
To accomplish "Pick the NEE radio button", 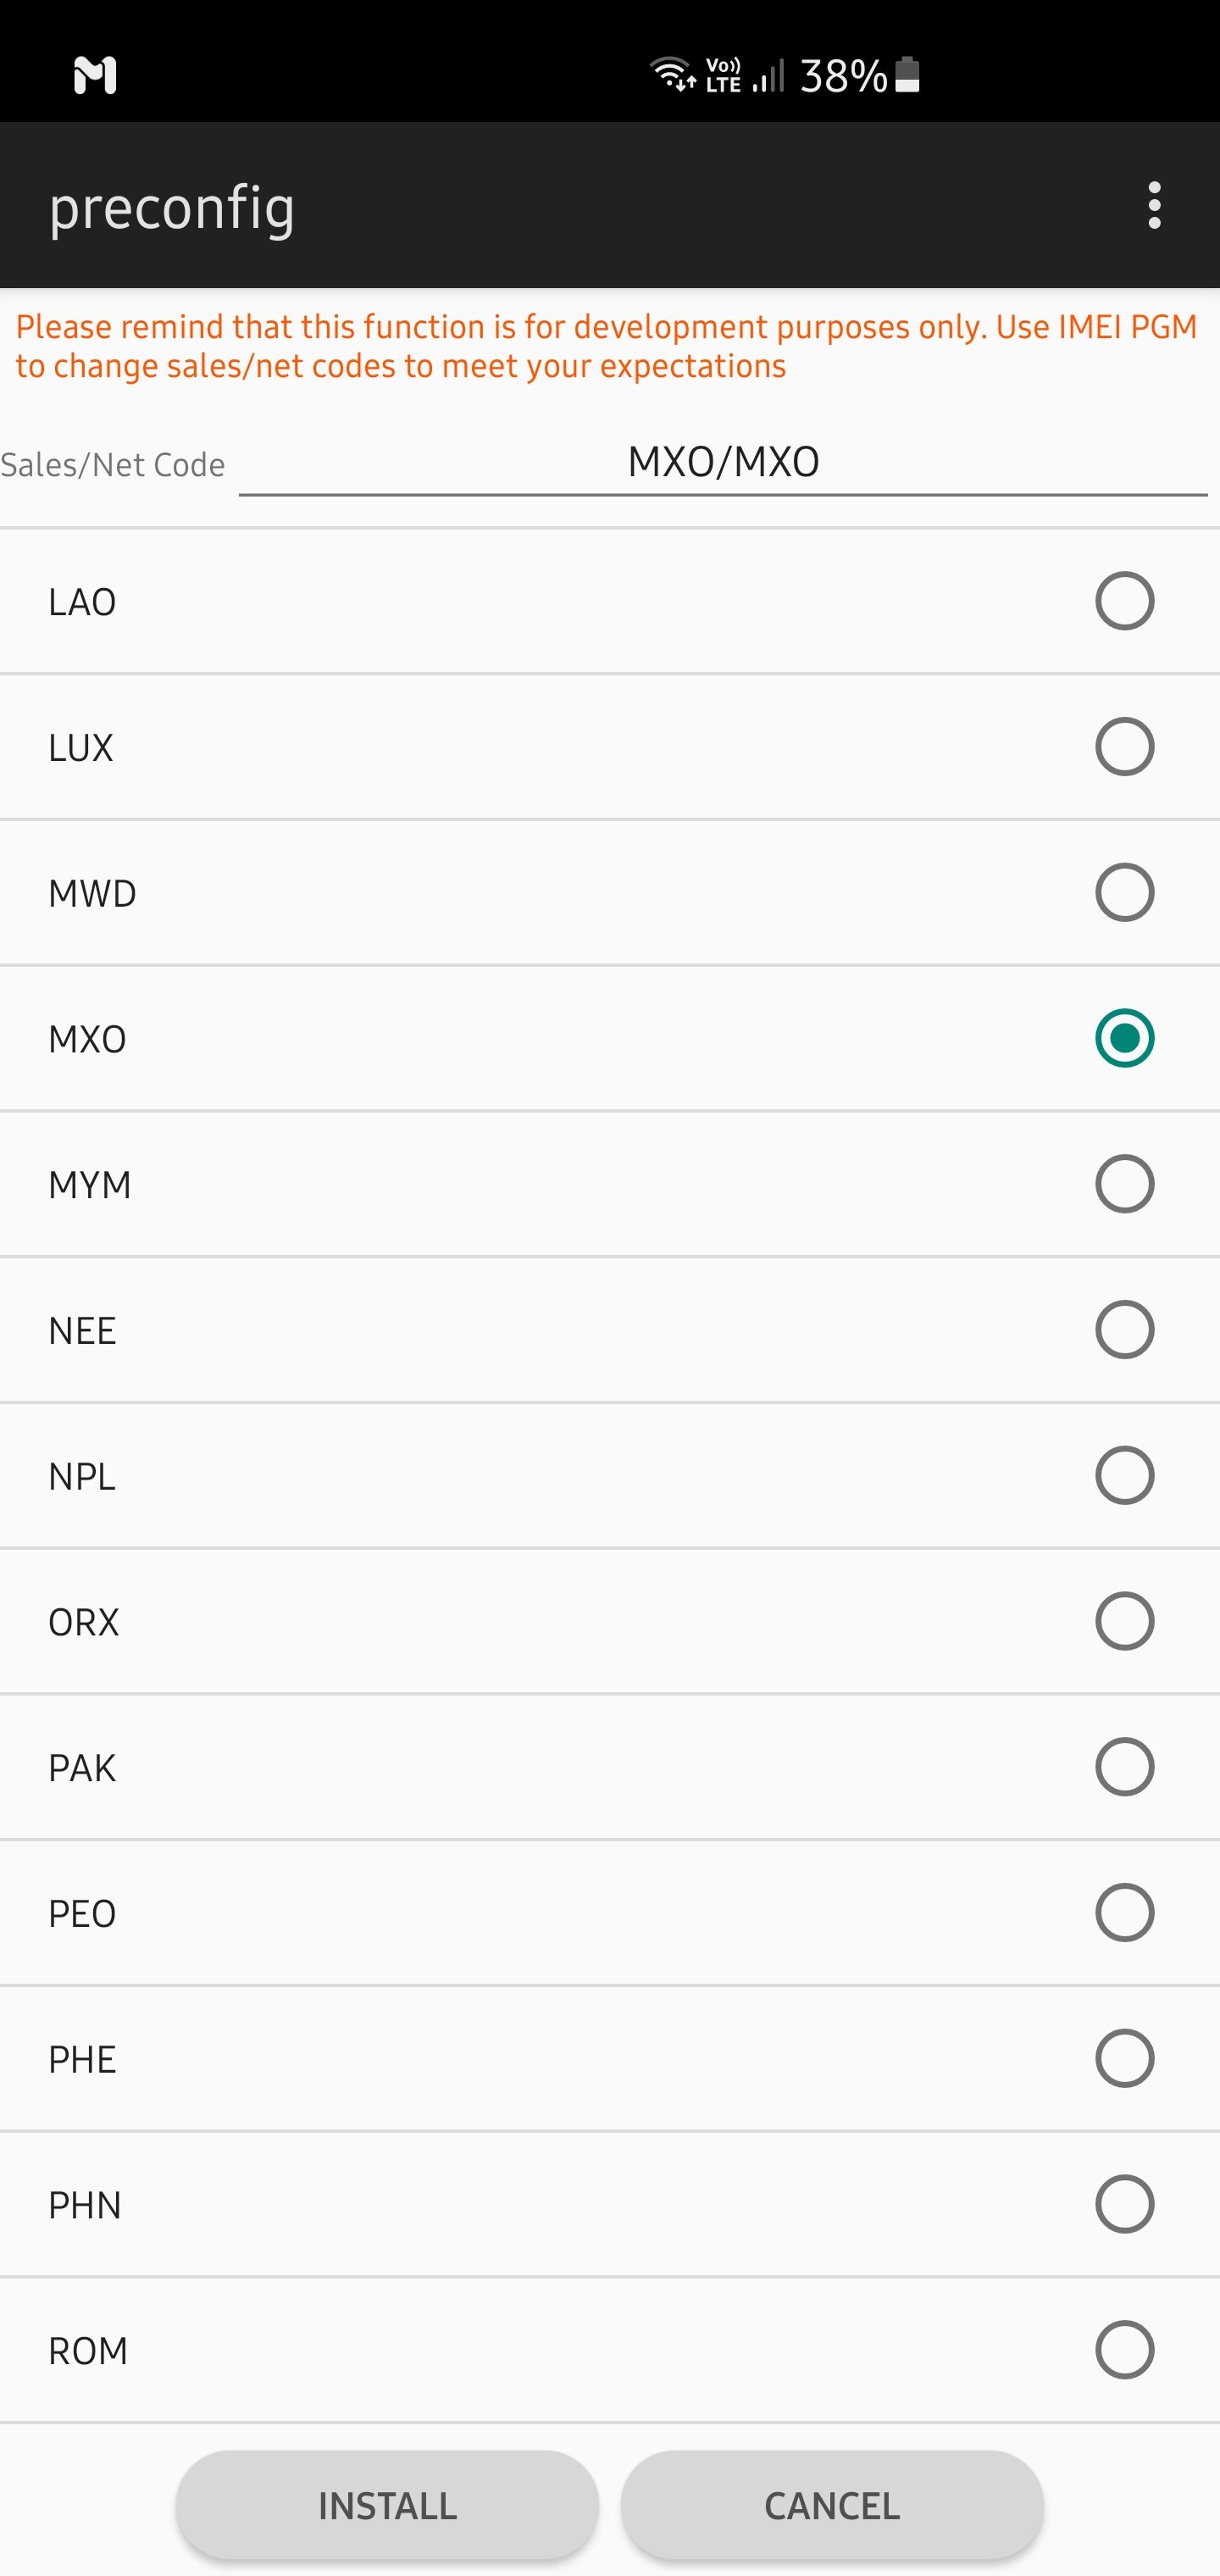I will [1124, 1330].
